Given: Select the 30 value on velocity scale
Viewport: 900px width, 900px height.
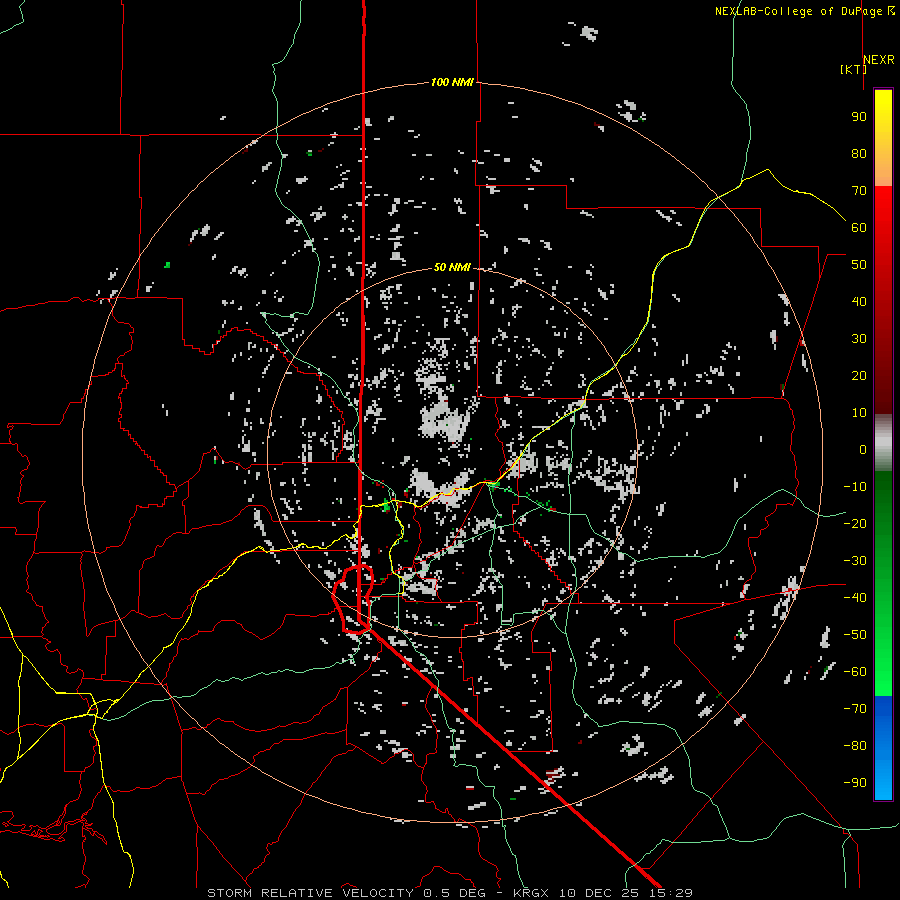Looking at the screenshot, I should tap(859, 339).
